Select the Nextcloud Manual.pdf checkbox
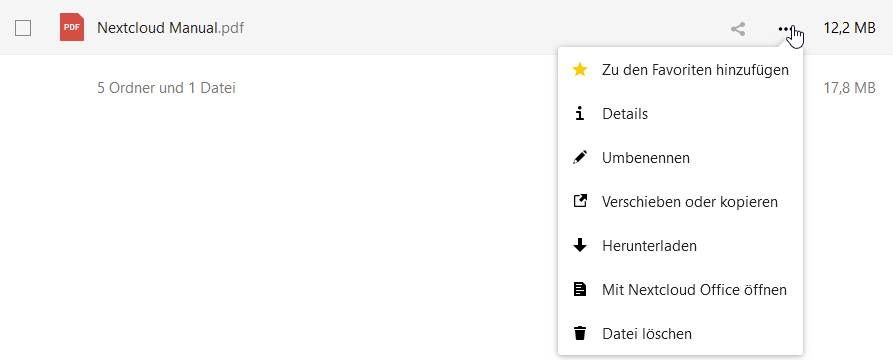This screenshot has height=360, width=893. tap(23, 28)
